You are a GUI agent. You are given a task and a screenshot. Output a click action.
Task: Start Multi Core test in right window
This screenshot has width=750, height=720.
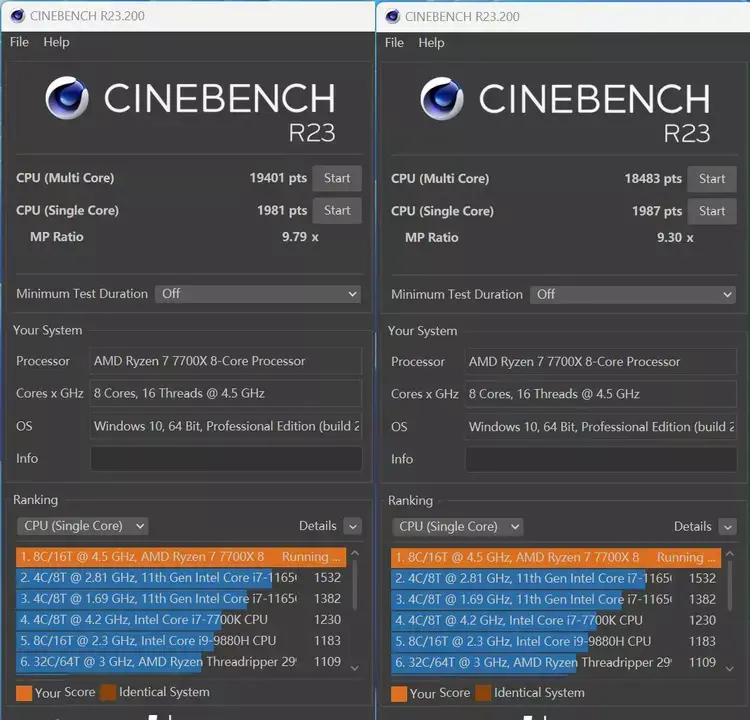click(x=712, y=179)
